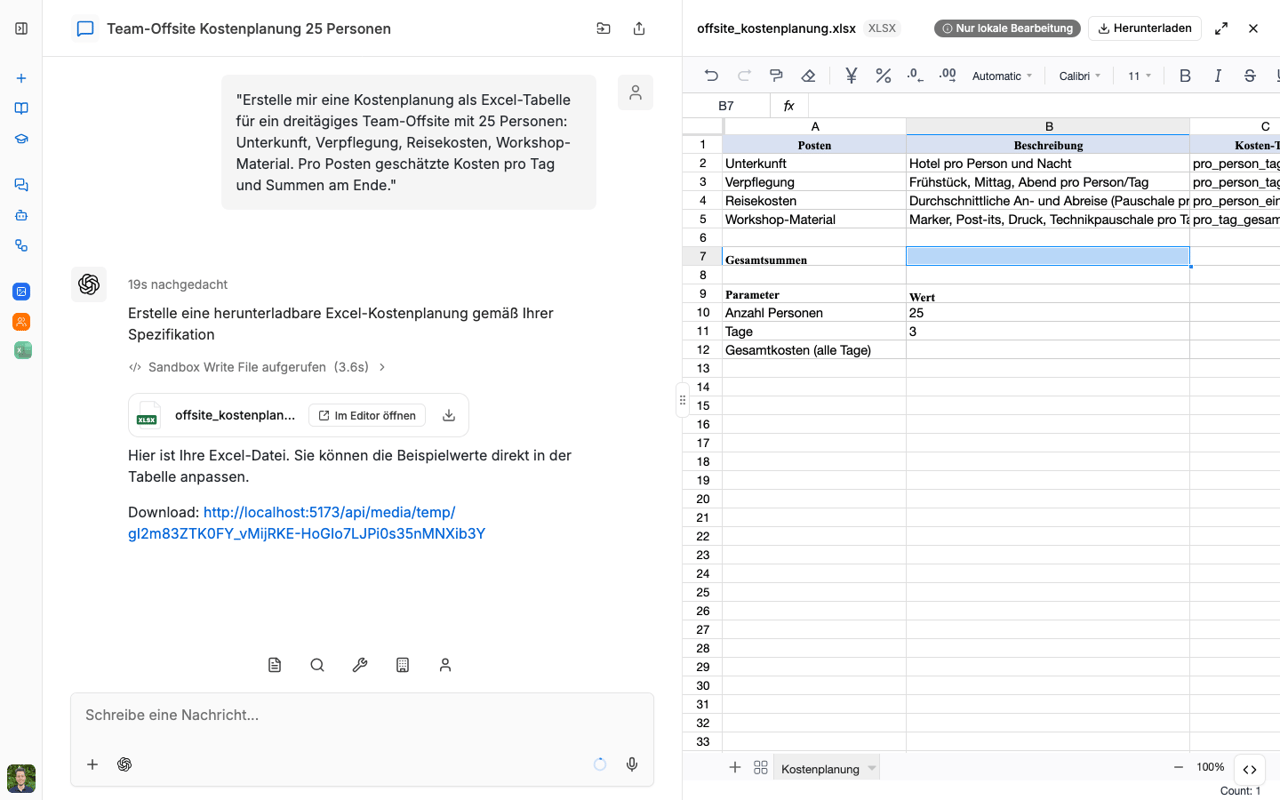Click the cell name box B7
This screenshot has height=800, width=1280.
pos(726,105)
